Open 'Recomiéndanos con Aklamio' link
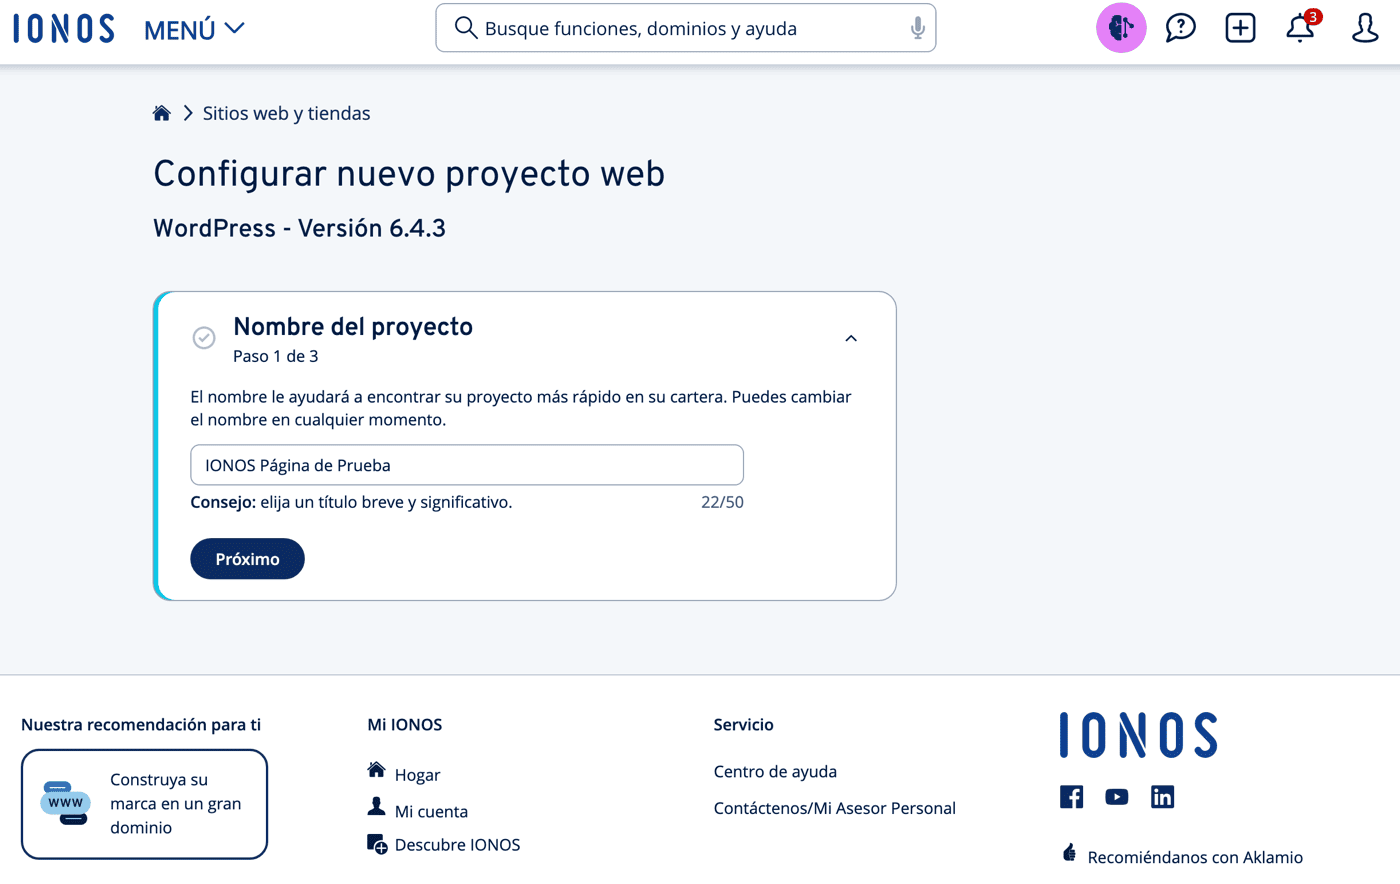Viewport: 1400px width, 884px height. coord(1195,857)
